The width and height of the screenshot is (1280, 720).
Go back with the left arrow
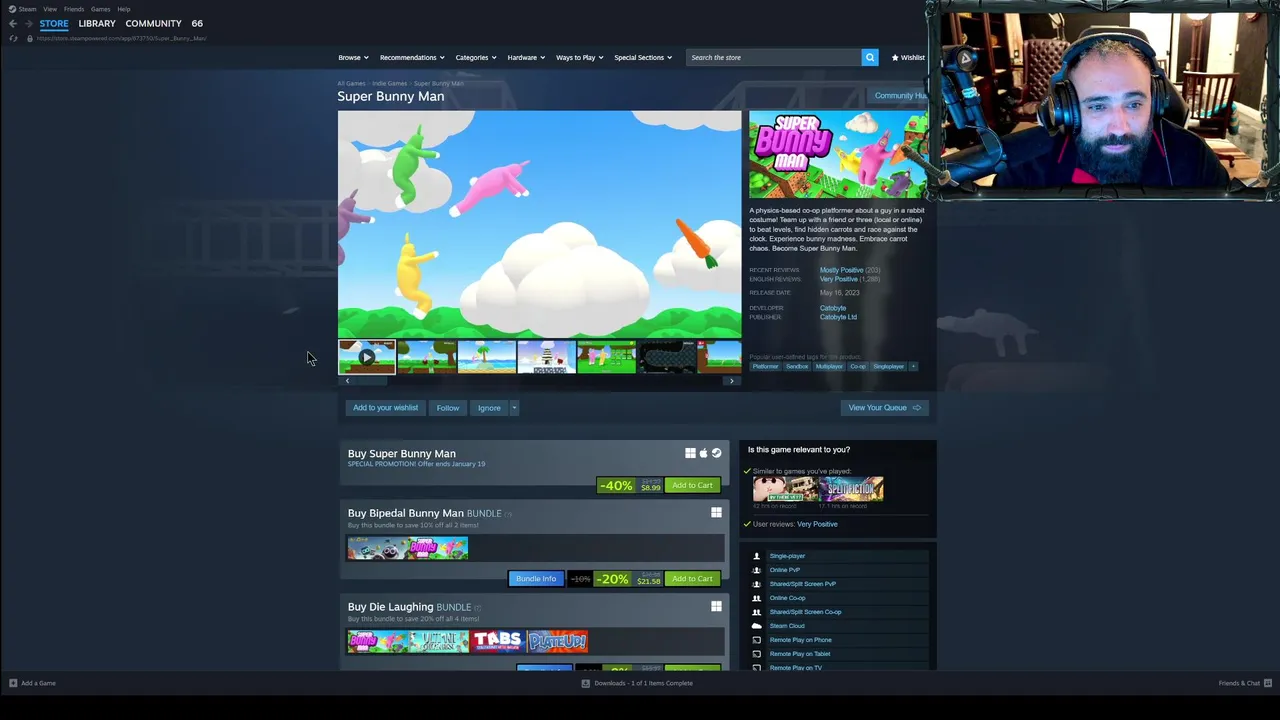pos(12,23)
